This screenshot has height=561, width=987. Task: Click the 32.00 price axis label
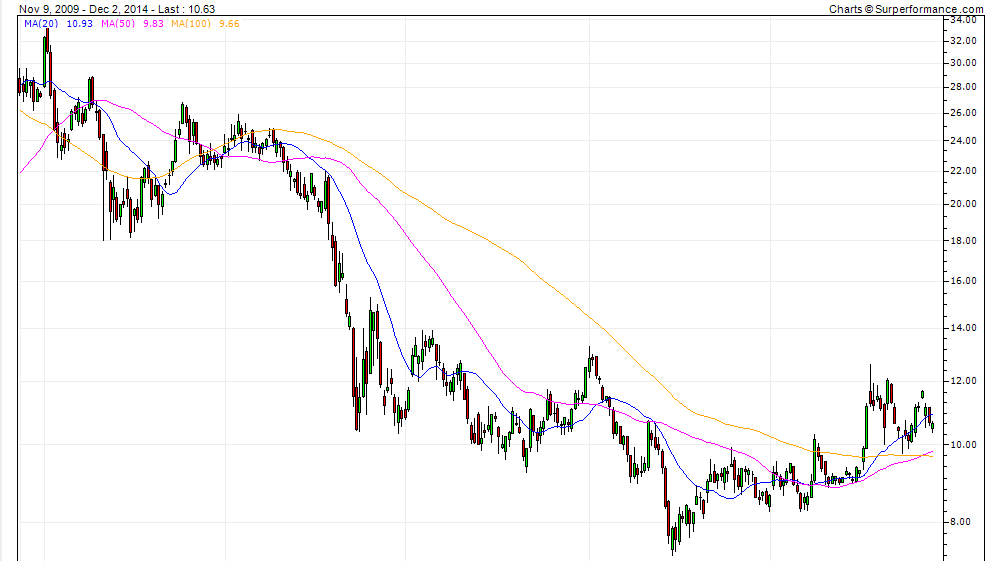[x=963, y=41]
